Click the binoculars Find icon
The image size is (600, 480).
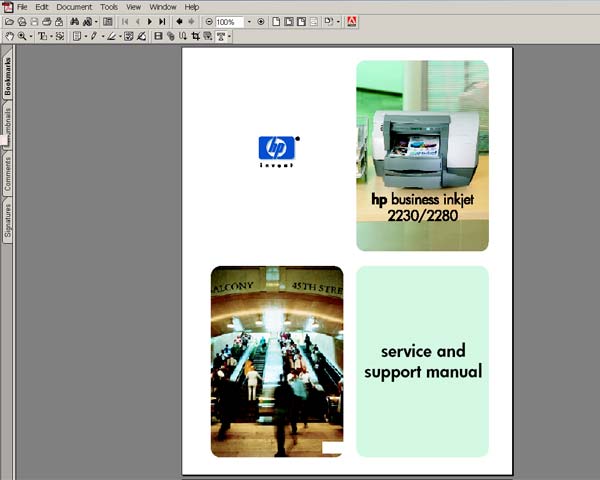tap(75, 22)
